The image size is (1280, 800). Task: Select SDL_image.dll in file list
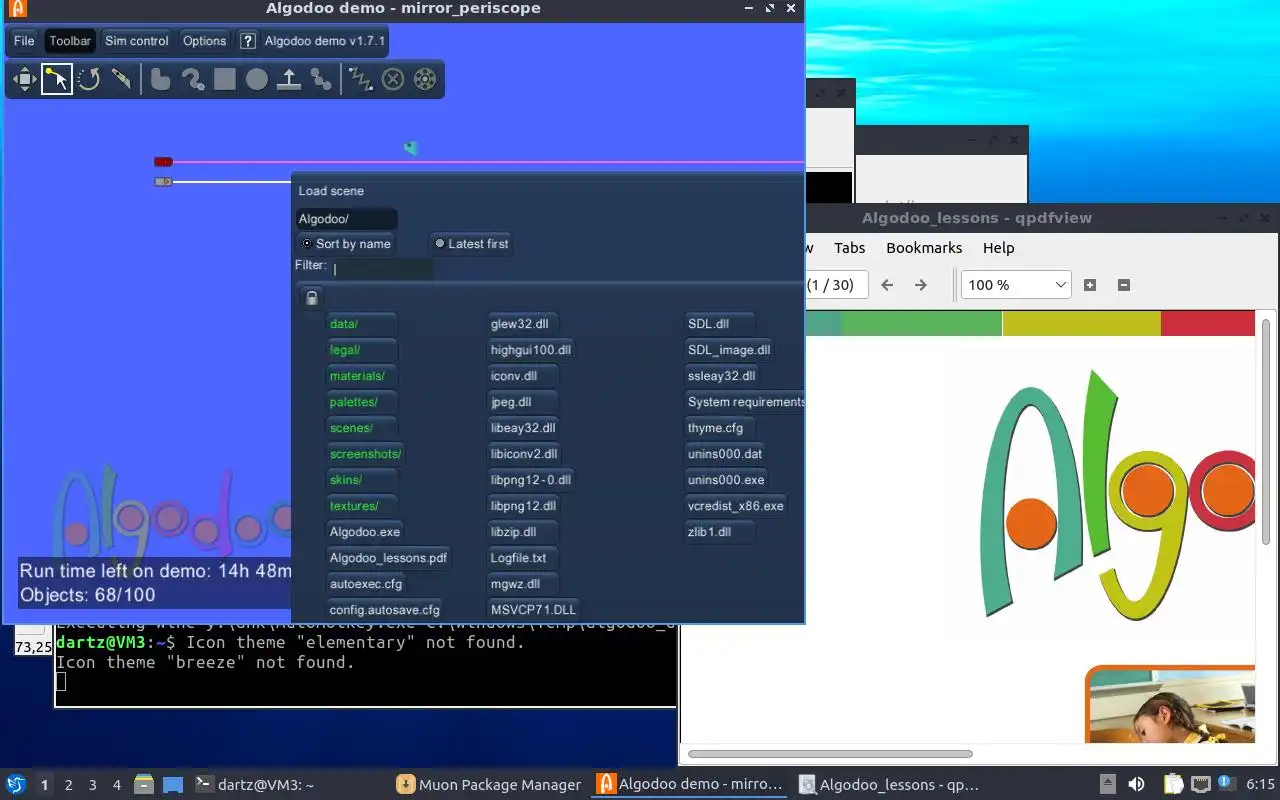tap(729, 350)
